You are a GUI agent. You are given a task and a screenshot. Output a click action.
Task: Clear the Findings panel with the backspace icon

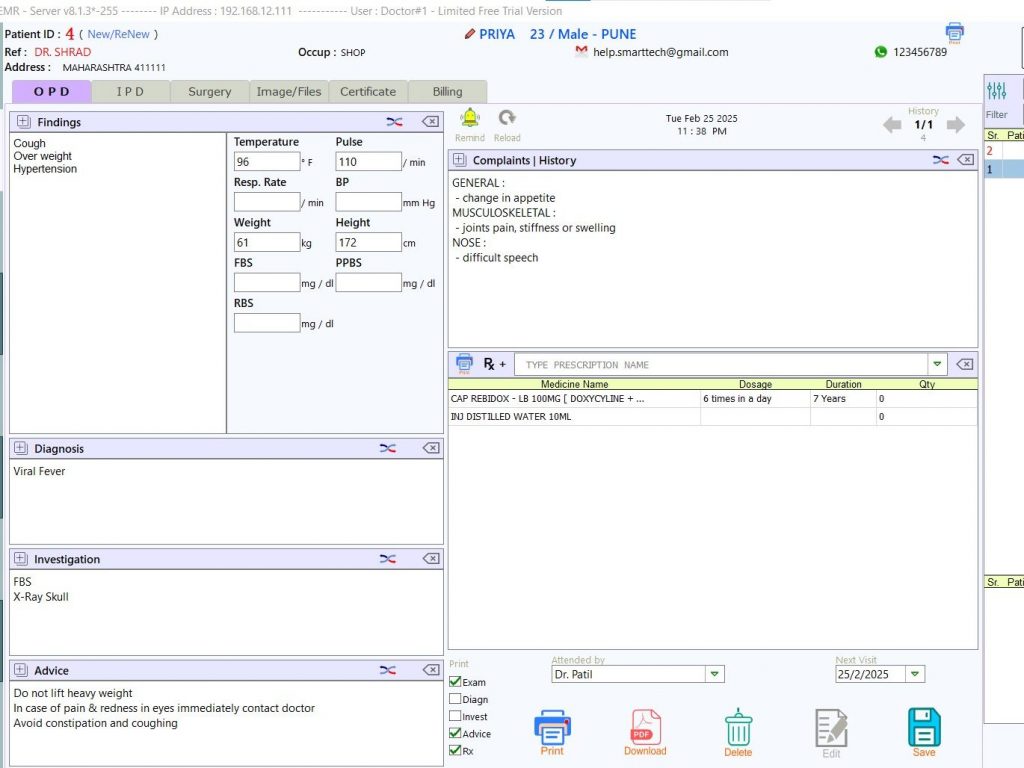(x=430, y=122)
